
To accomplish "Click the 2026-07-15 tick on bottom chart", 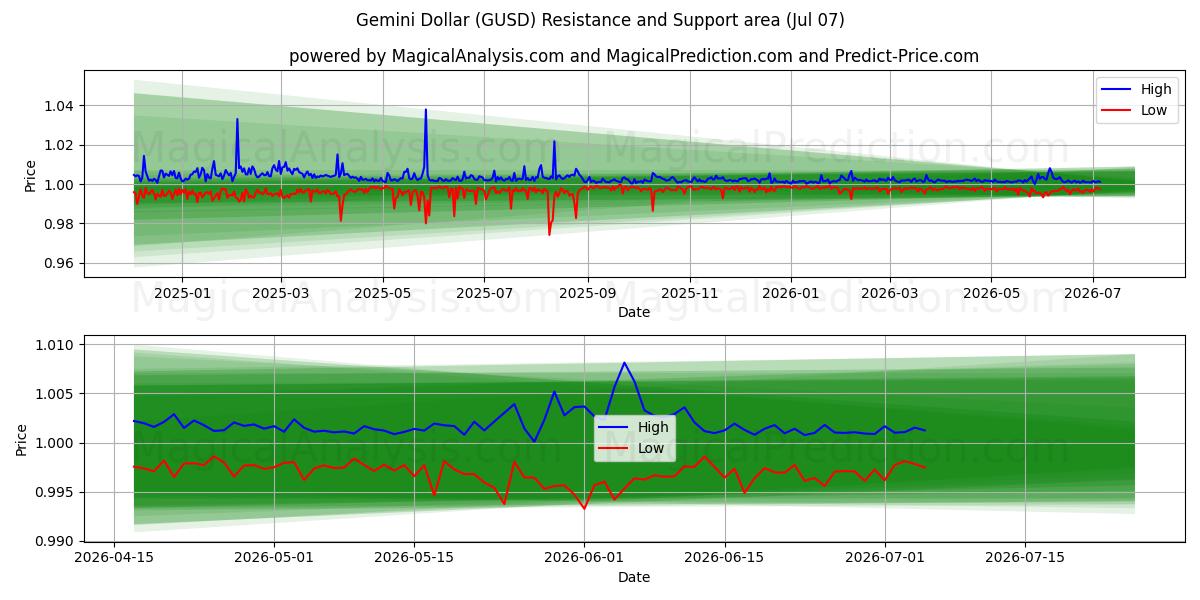I will 1025,559.
